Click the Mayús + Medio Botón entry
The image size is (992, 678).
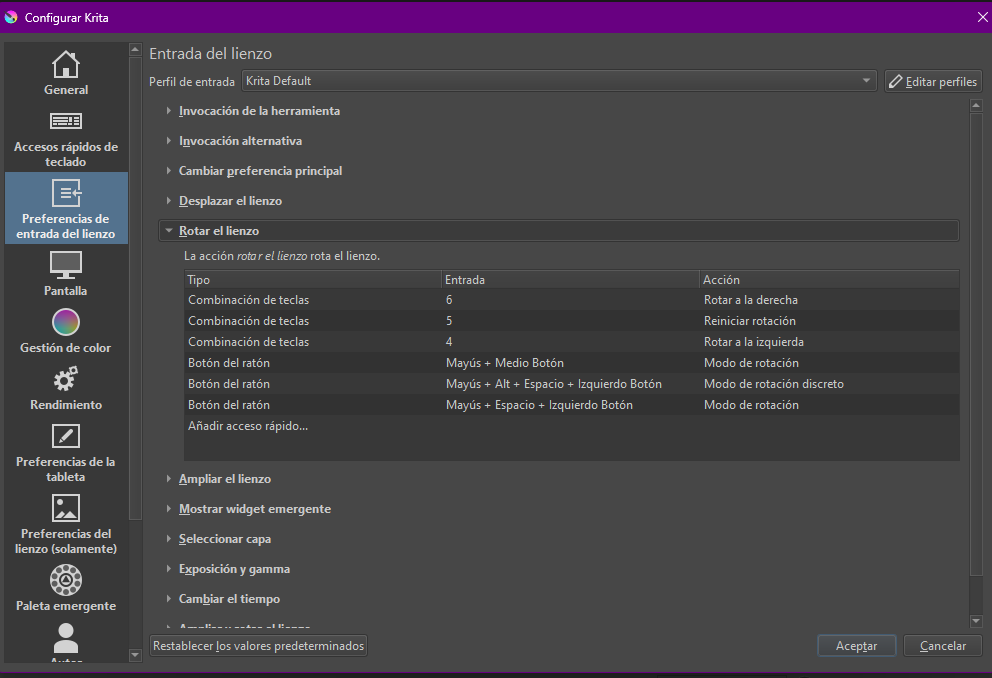pos(571,363)
